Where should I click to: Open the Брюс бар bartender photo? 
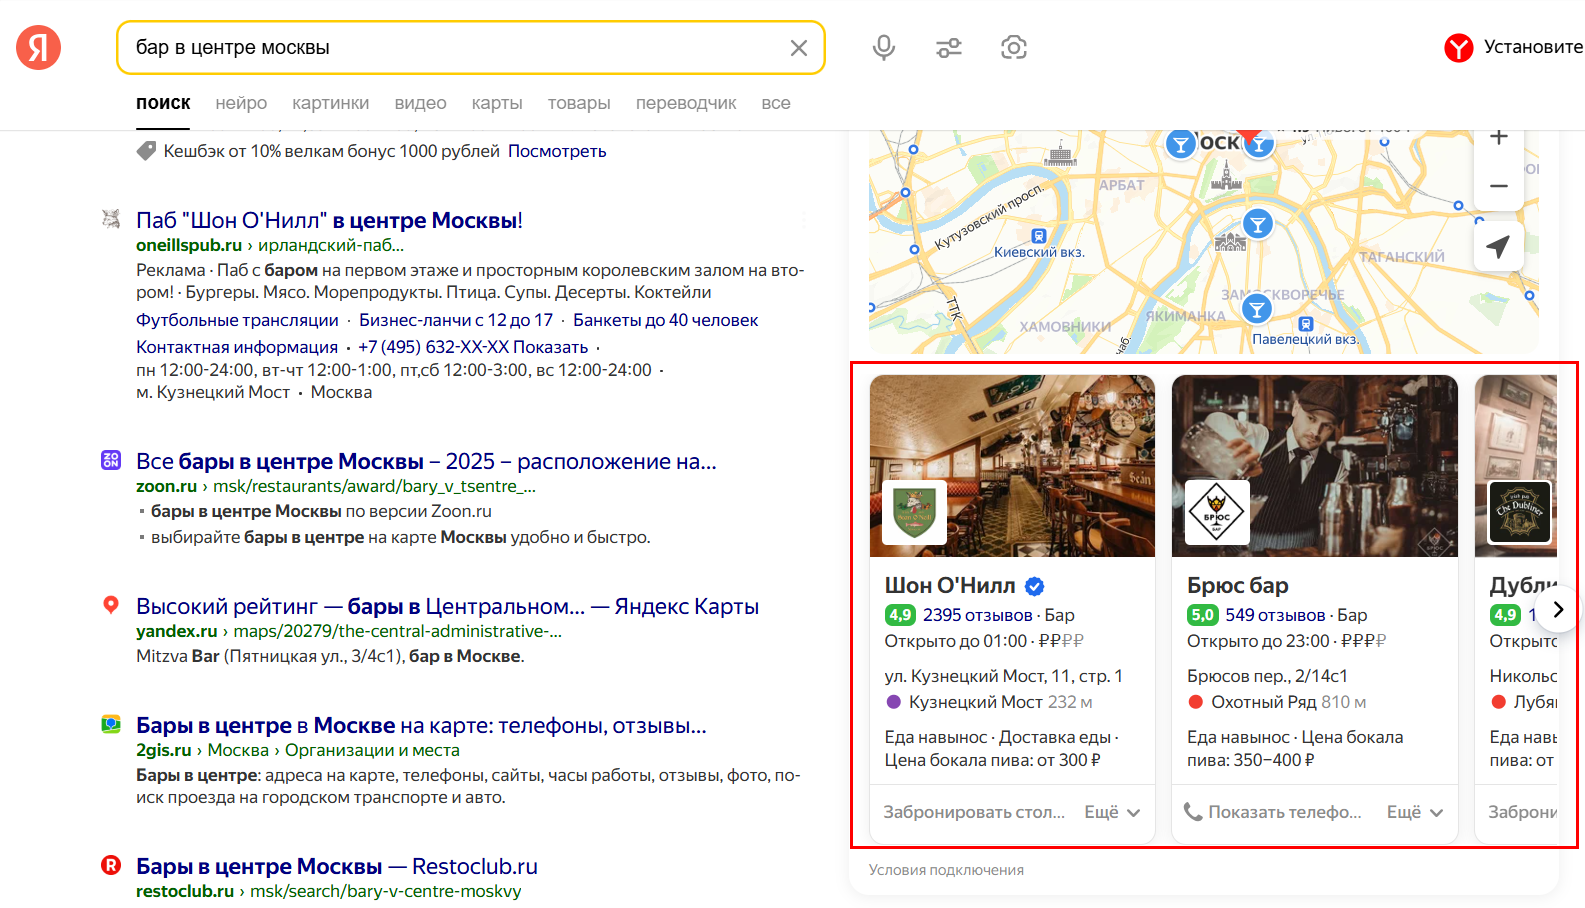pos(1315,466)
